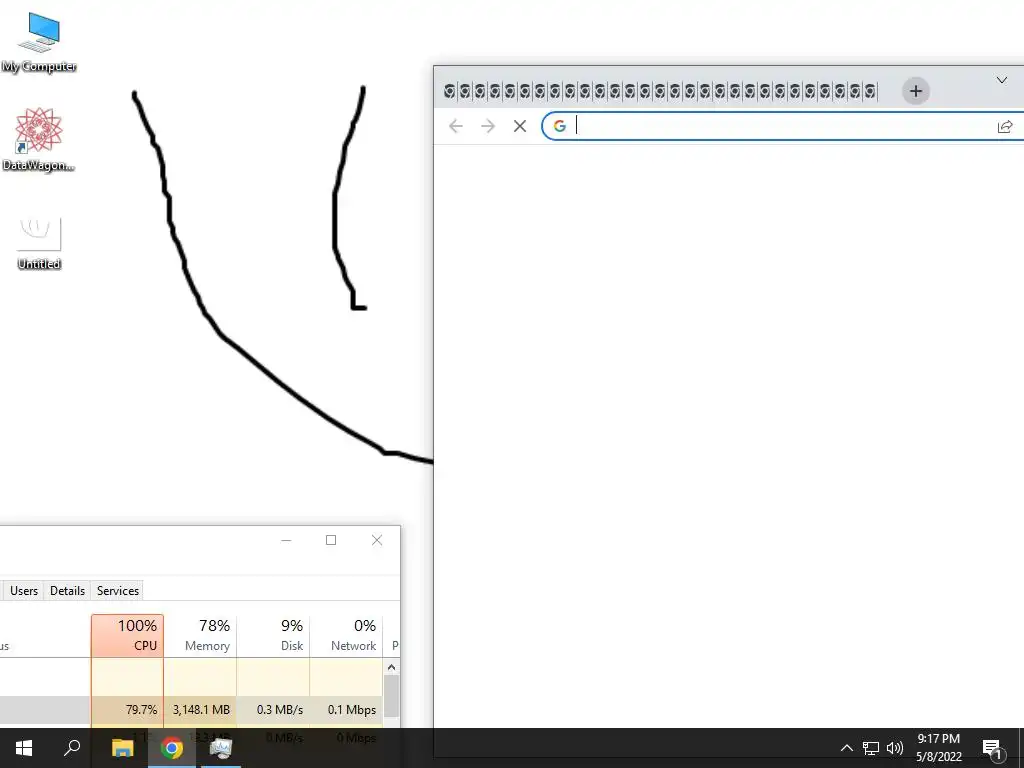Click the Google logo in the address bar
This screenshot has width=1024, height=768.
(x=560, y=126)
